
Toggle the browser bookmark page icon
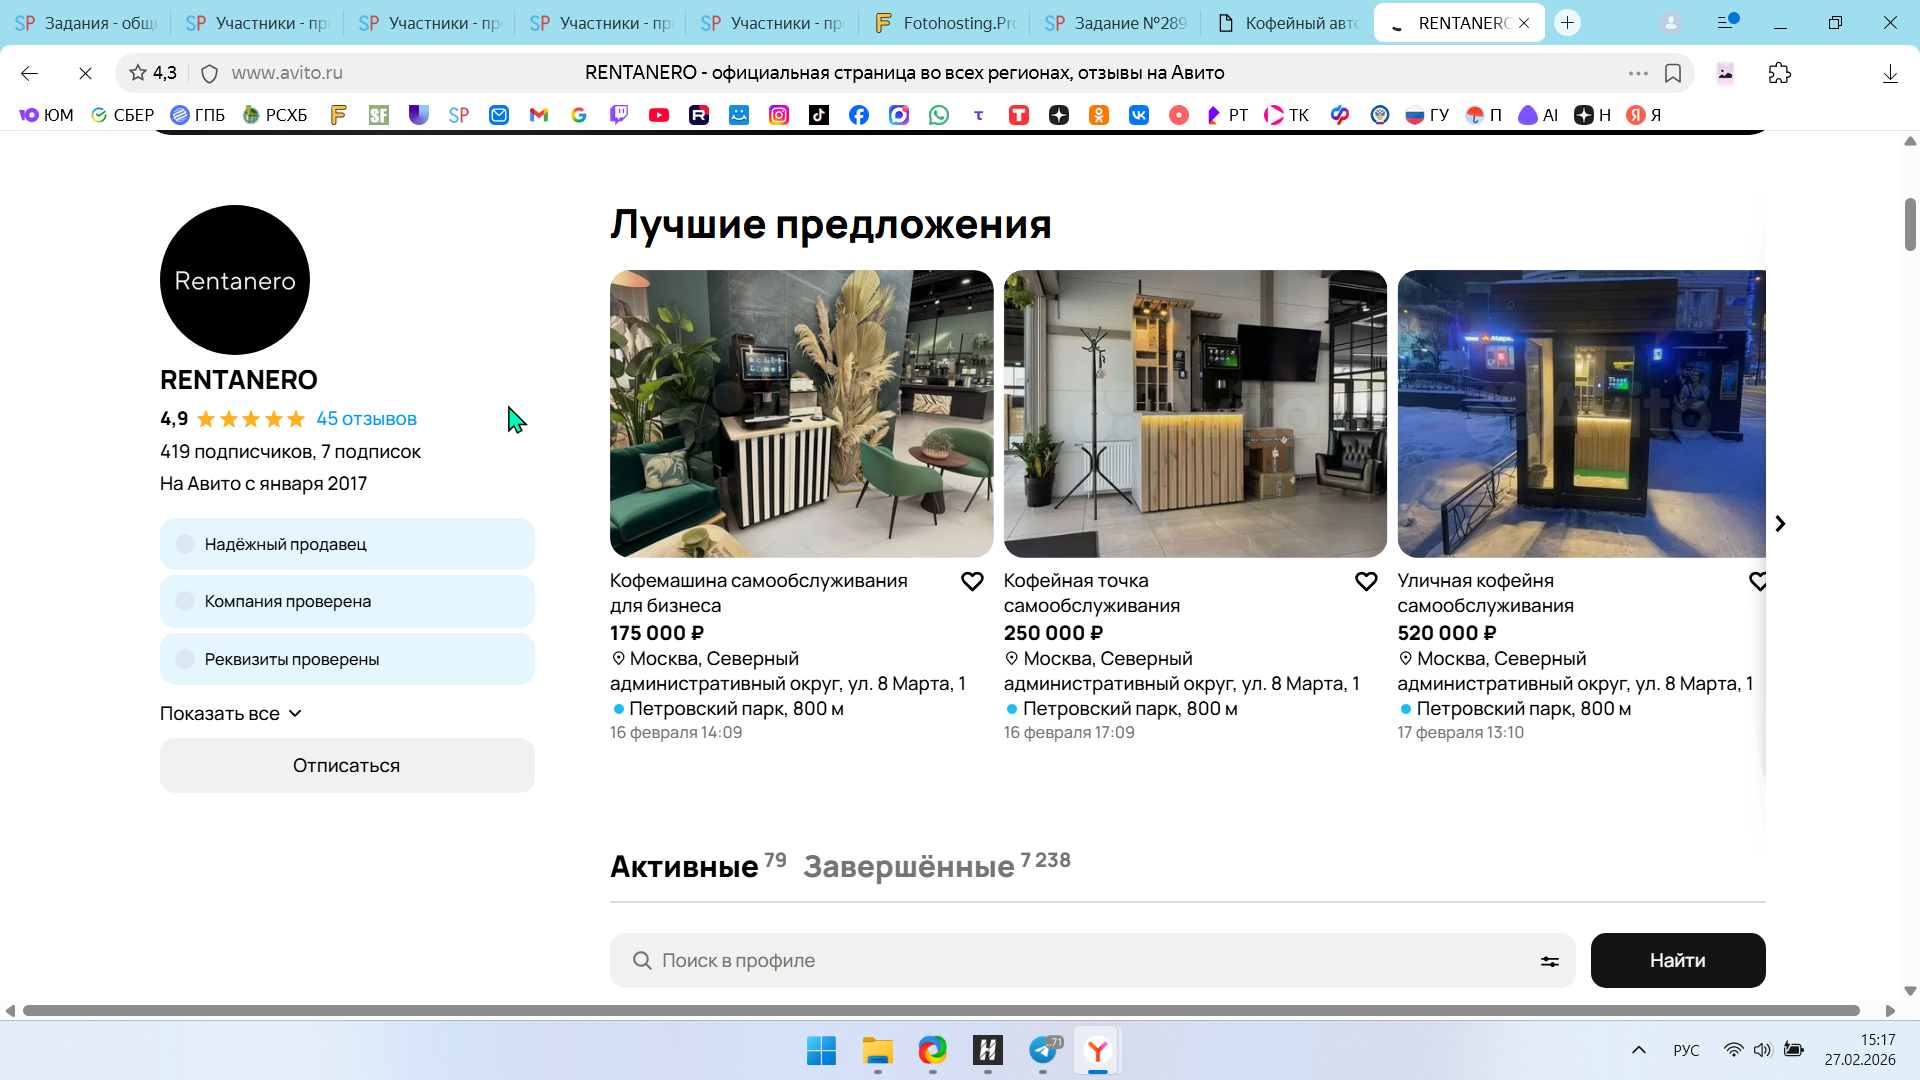[x=1673, y=73]
